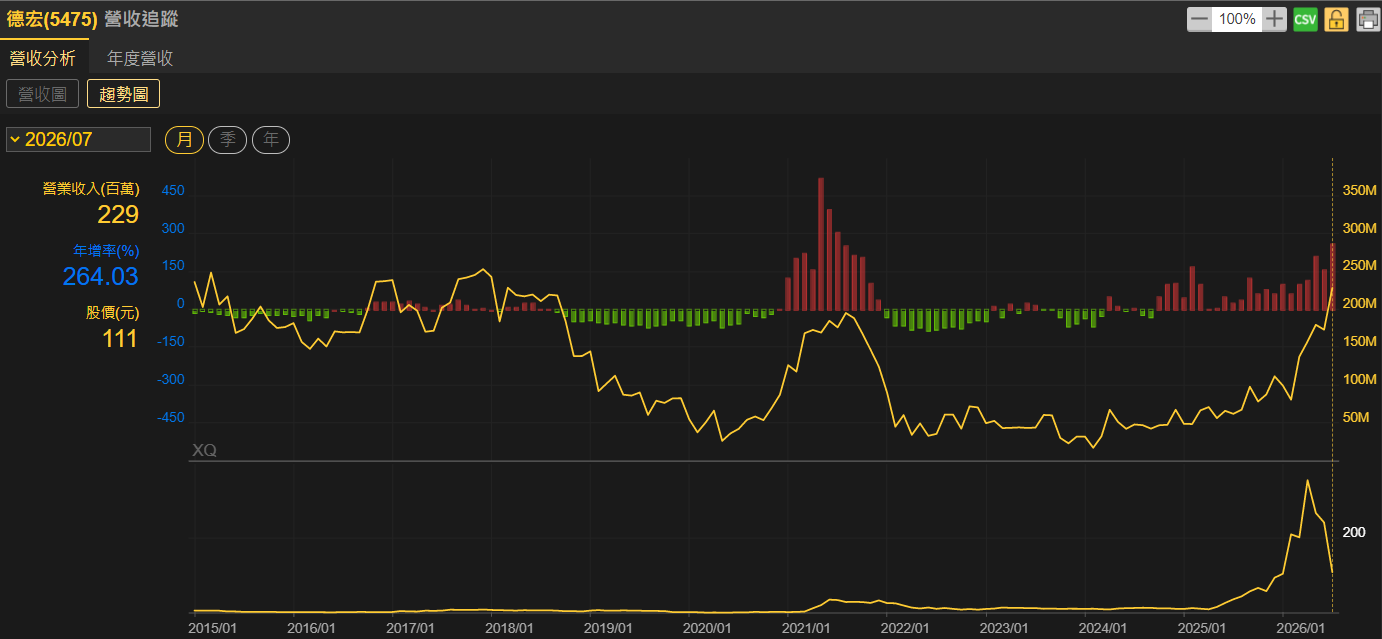Select the 趨勢圖 view button

[x=124, y=94]
